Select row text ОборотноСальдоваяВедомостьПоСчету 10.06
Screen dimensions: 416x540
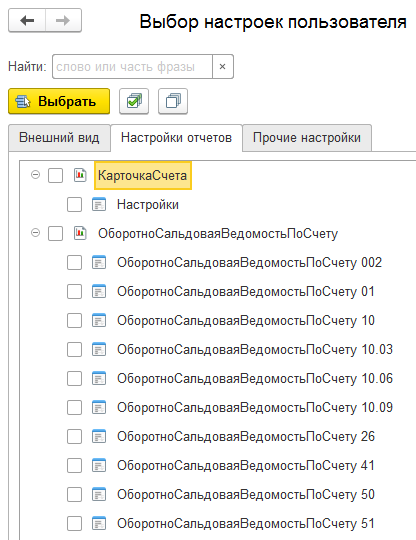point(255,378)
